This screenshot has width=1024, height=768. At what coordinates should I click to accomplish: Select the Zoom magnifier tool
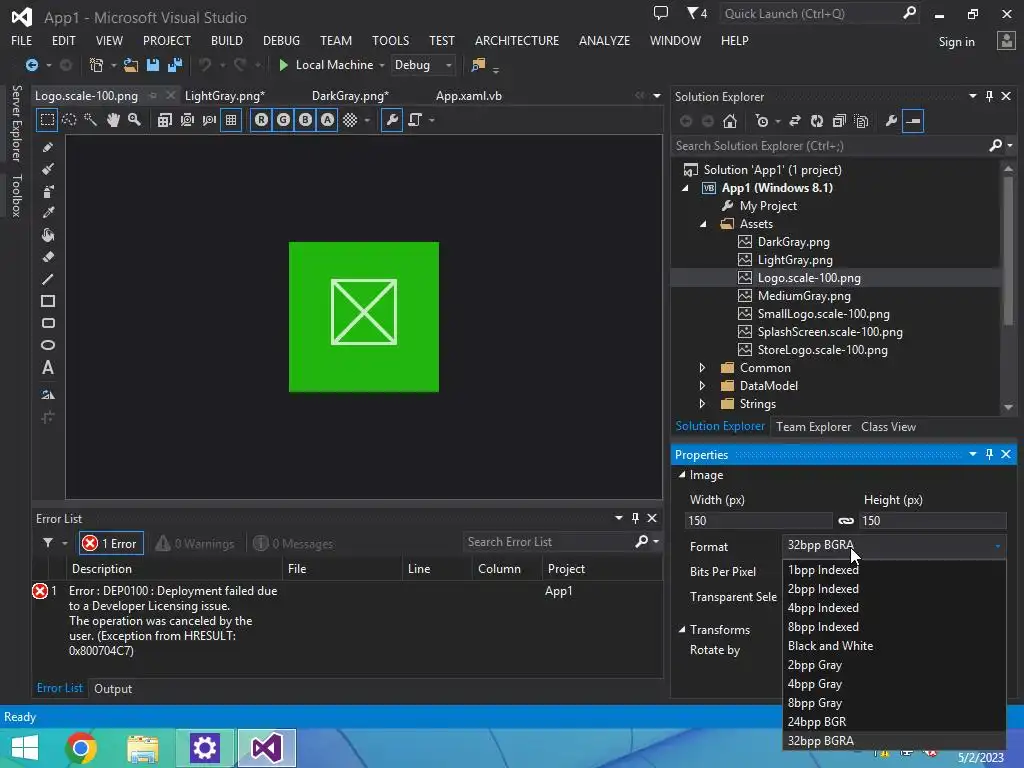[135, 120]
